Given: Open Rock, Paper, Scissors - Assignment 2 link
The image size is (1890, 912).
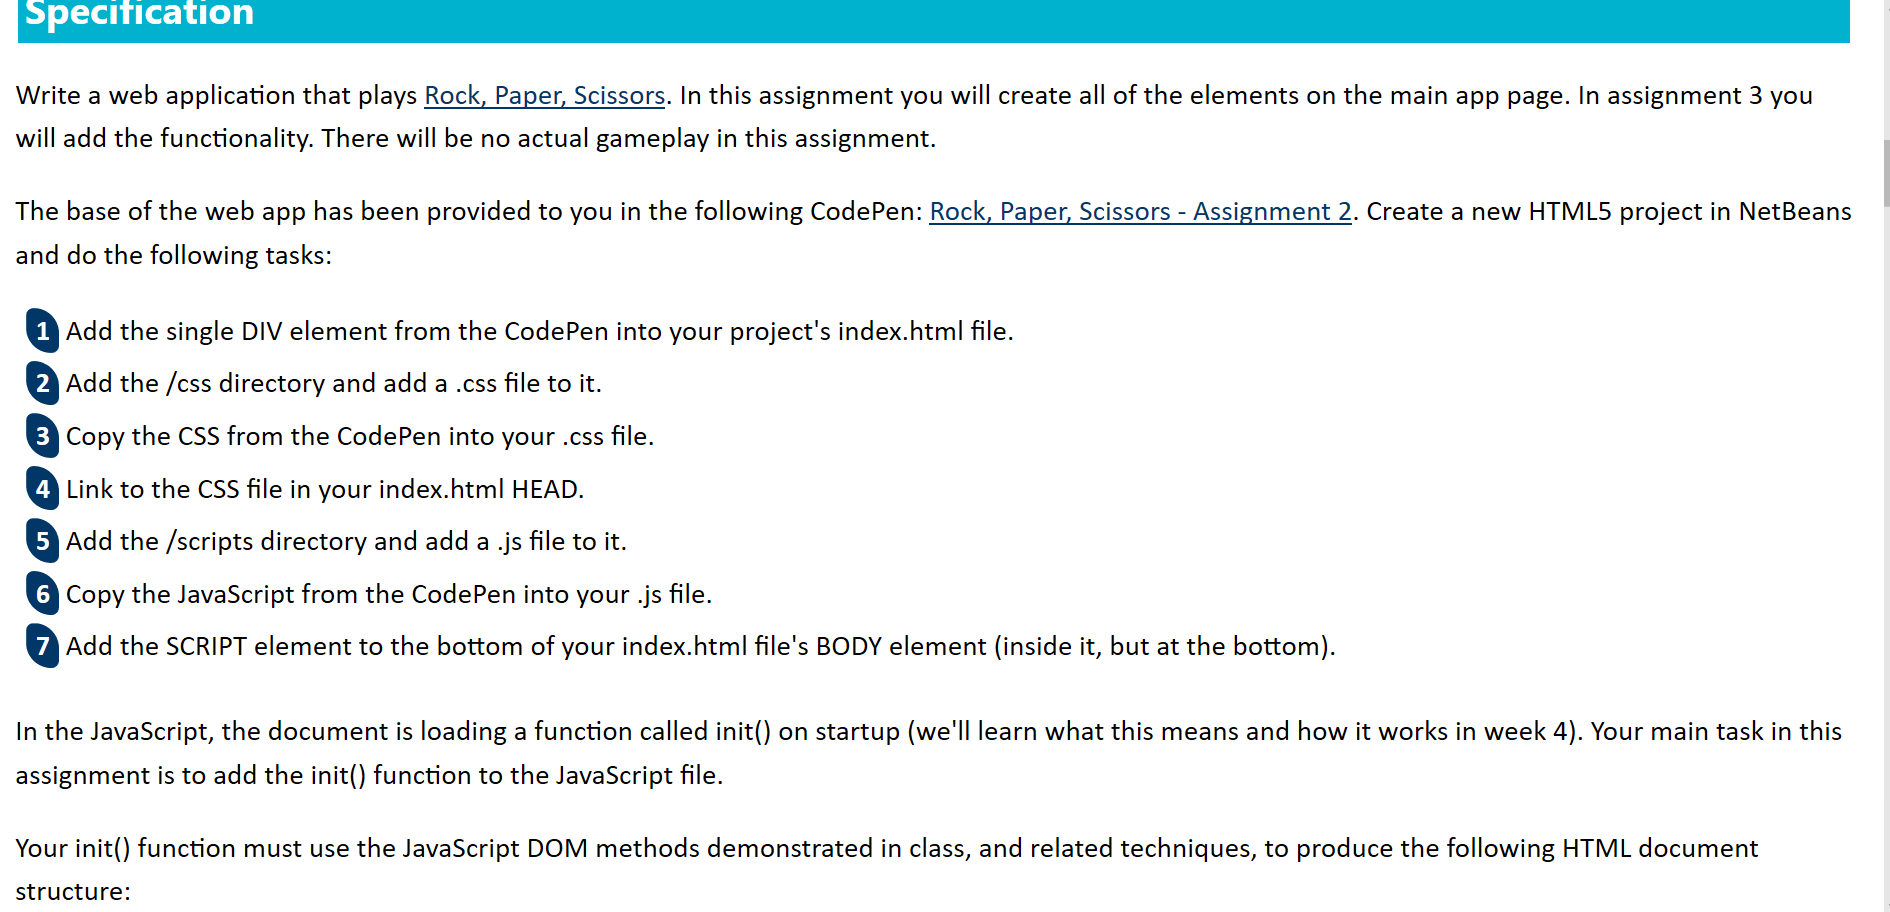Looking at the screenshot, I should (1140, 212).
